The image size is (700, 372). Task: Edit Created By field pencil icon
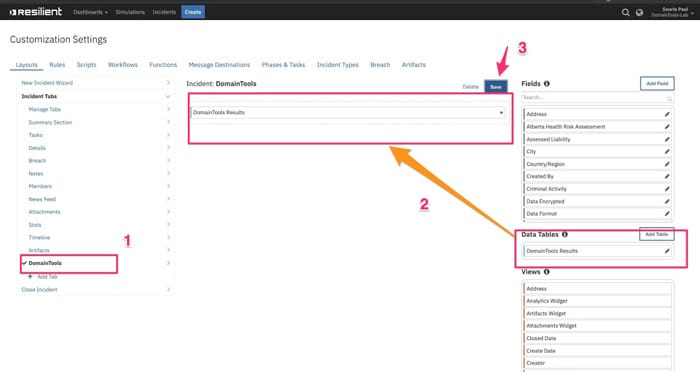point(667,176)
